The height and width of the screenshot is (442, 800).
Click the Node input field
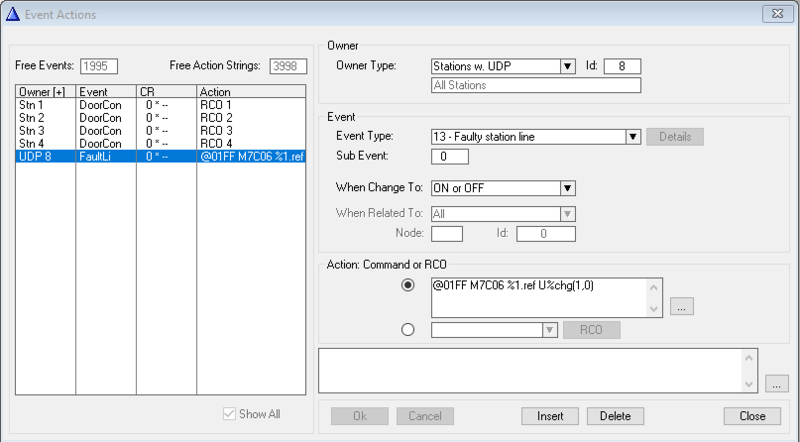point(447,234)
